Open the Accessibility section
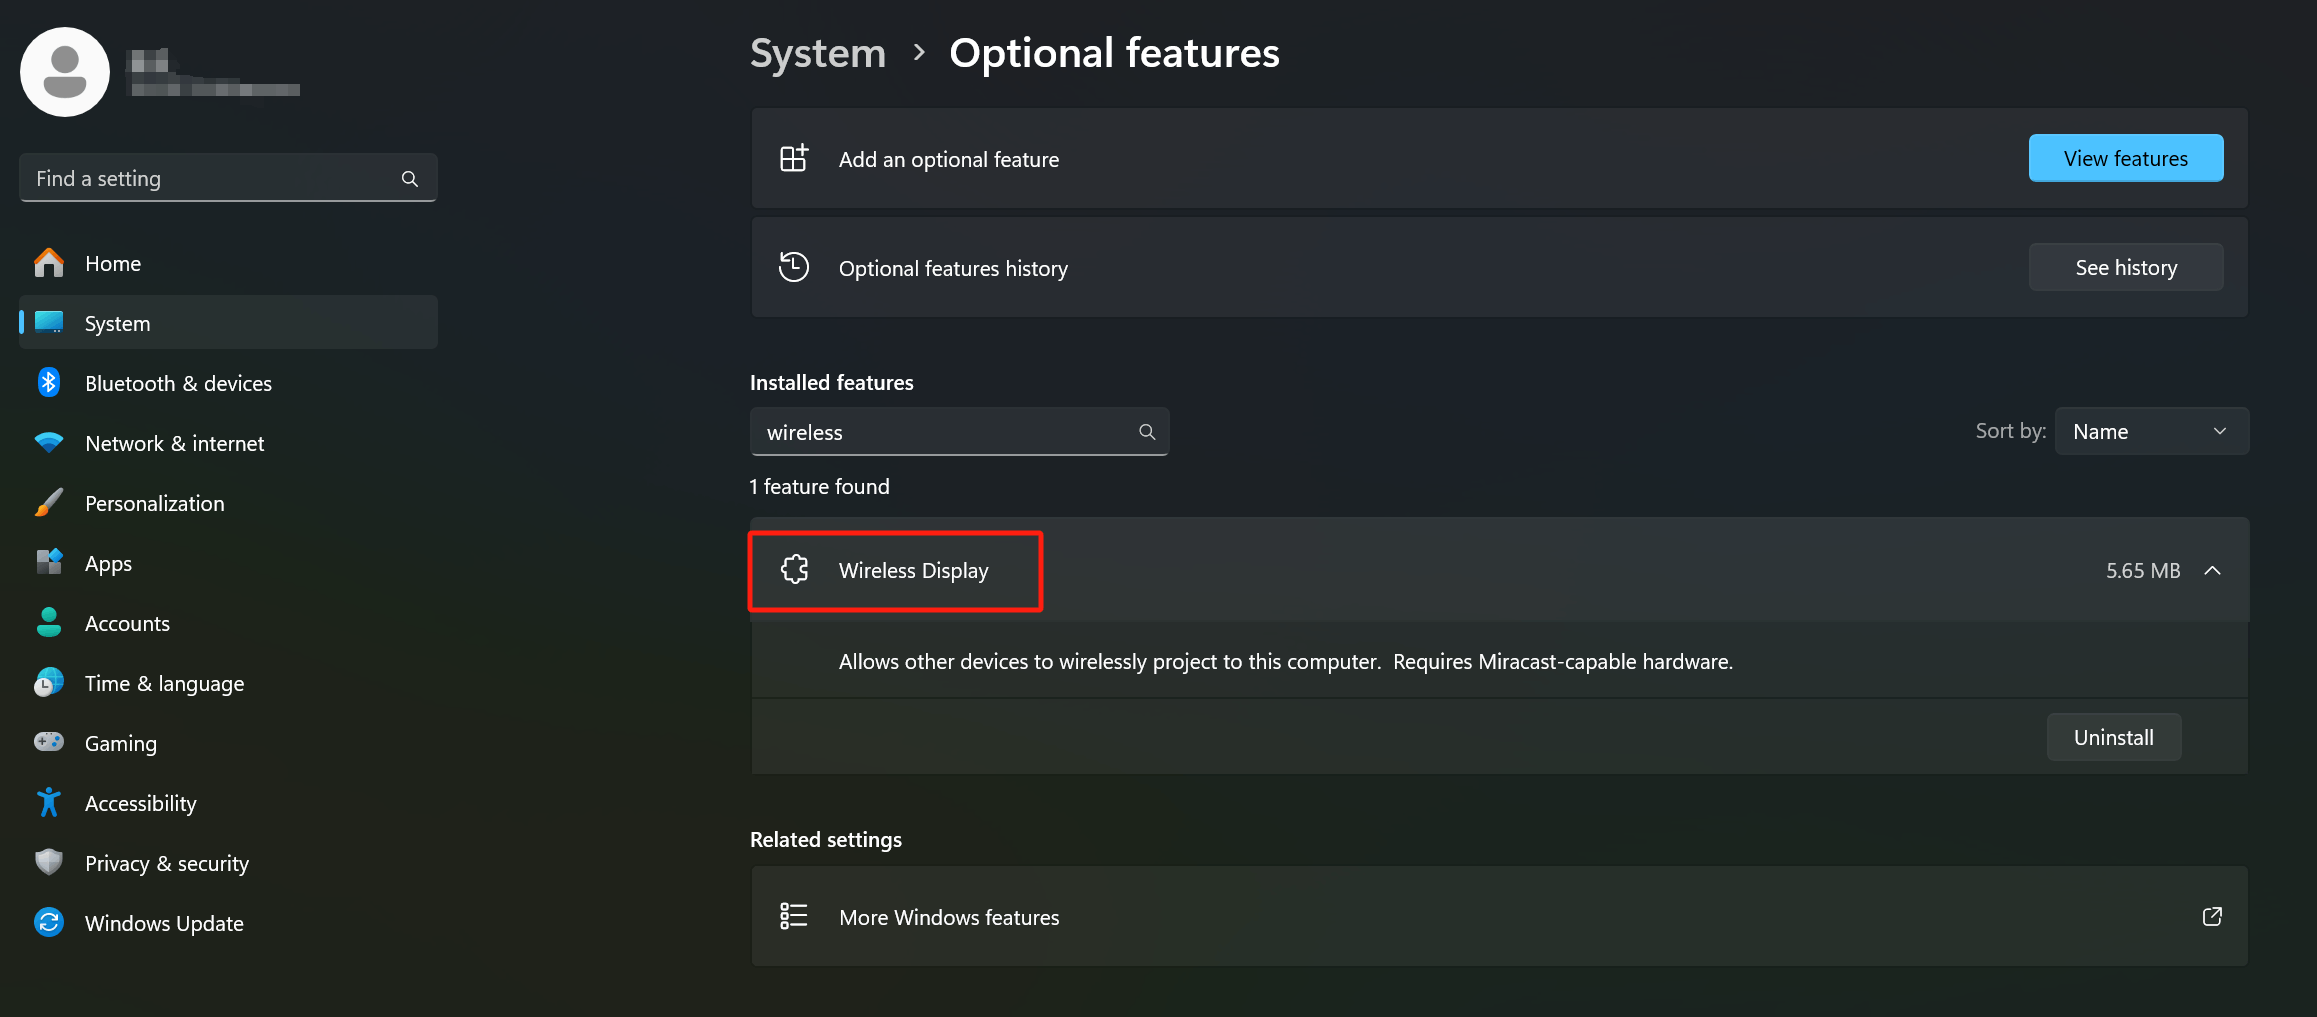 pyautogui.click(x=140, y=802)
